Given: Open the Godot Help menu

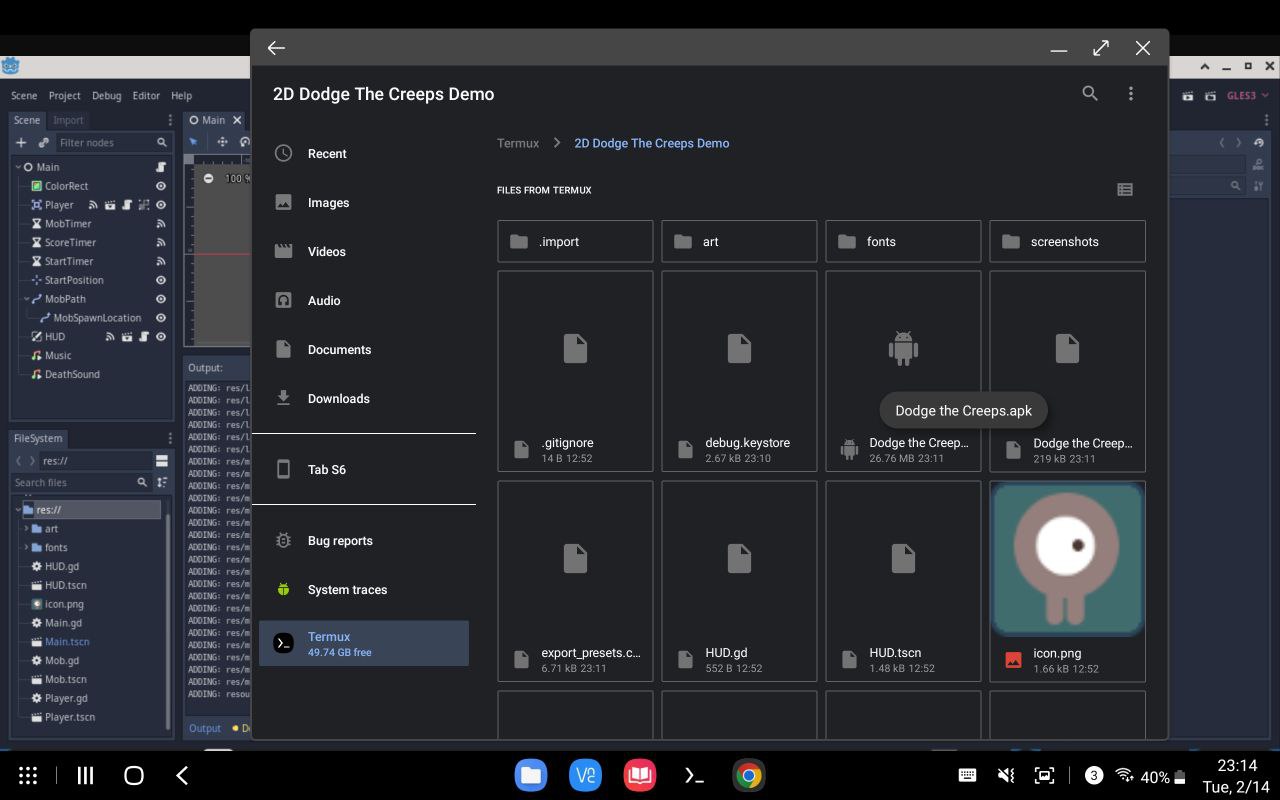Looking at the screenshot, I should pos(181,96).
